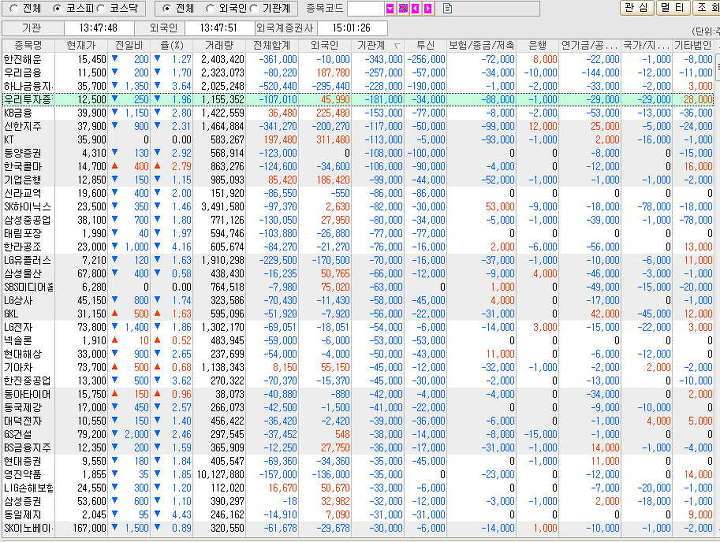Select the 한진해운 stock row name
Image resolution: width=720 pixels, height=542 pixels.
coord(22,59)
